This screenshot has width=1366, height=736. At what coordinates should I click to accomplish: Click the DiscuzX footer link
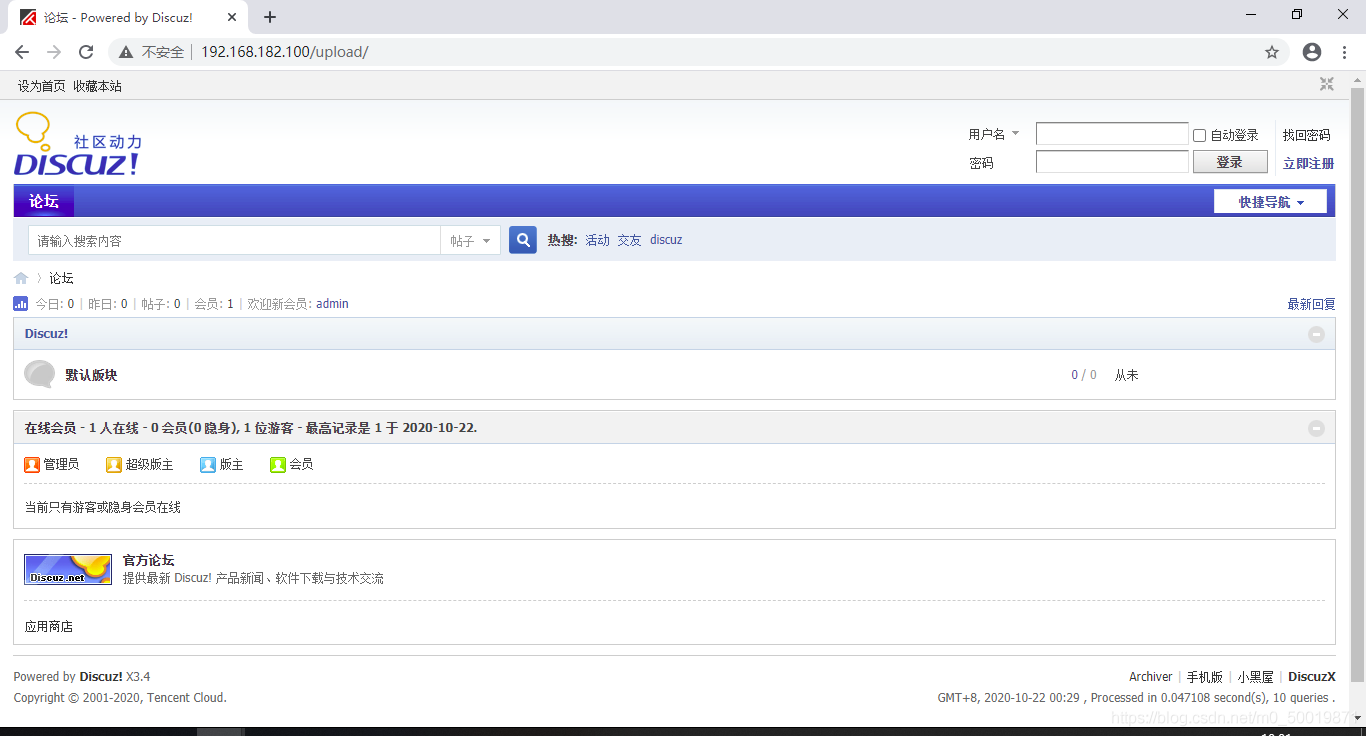tap(1312, 677)
